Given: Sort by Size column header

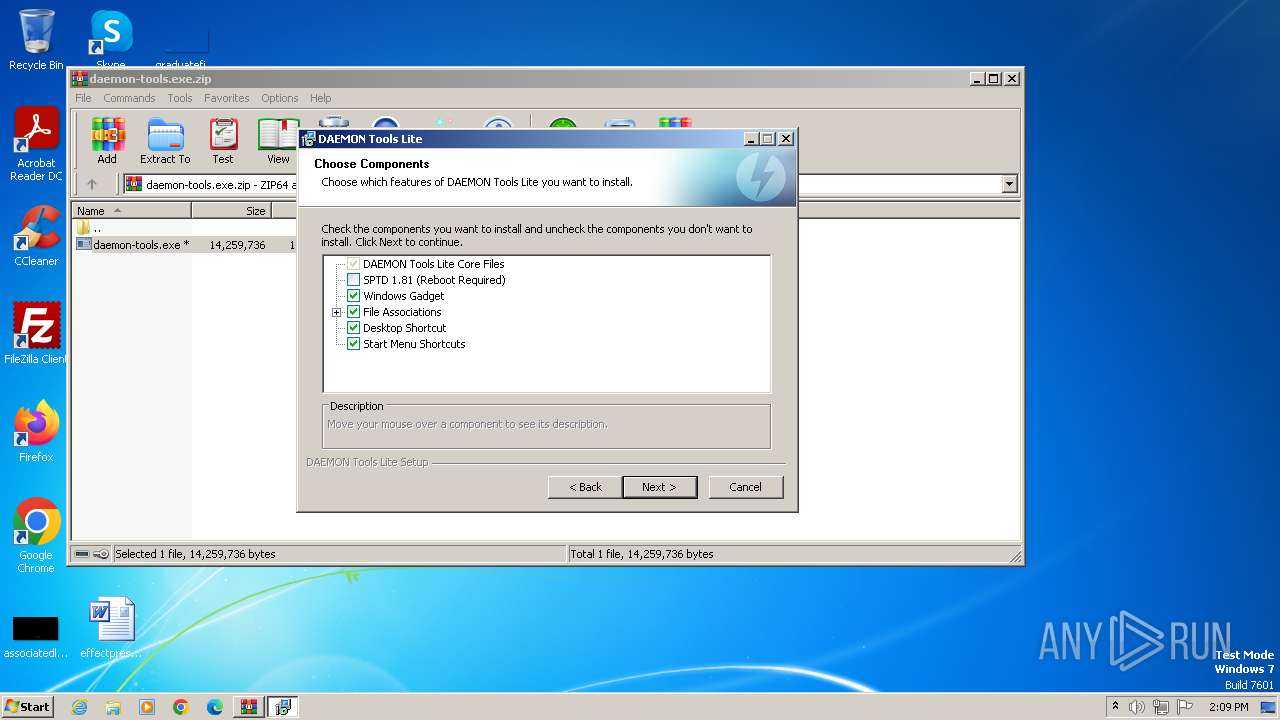Looking at the screenshot, I should 233,211.
